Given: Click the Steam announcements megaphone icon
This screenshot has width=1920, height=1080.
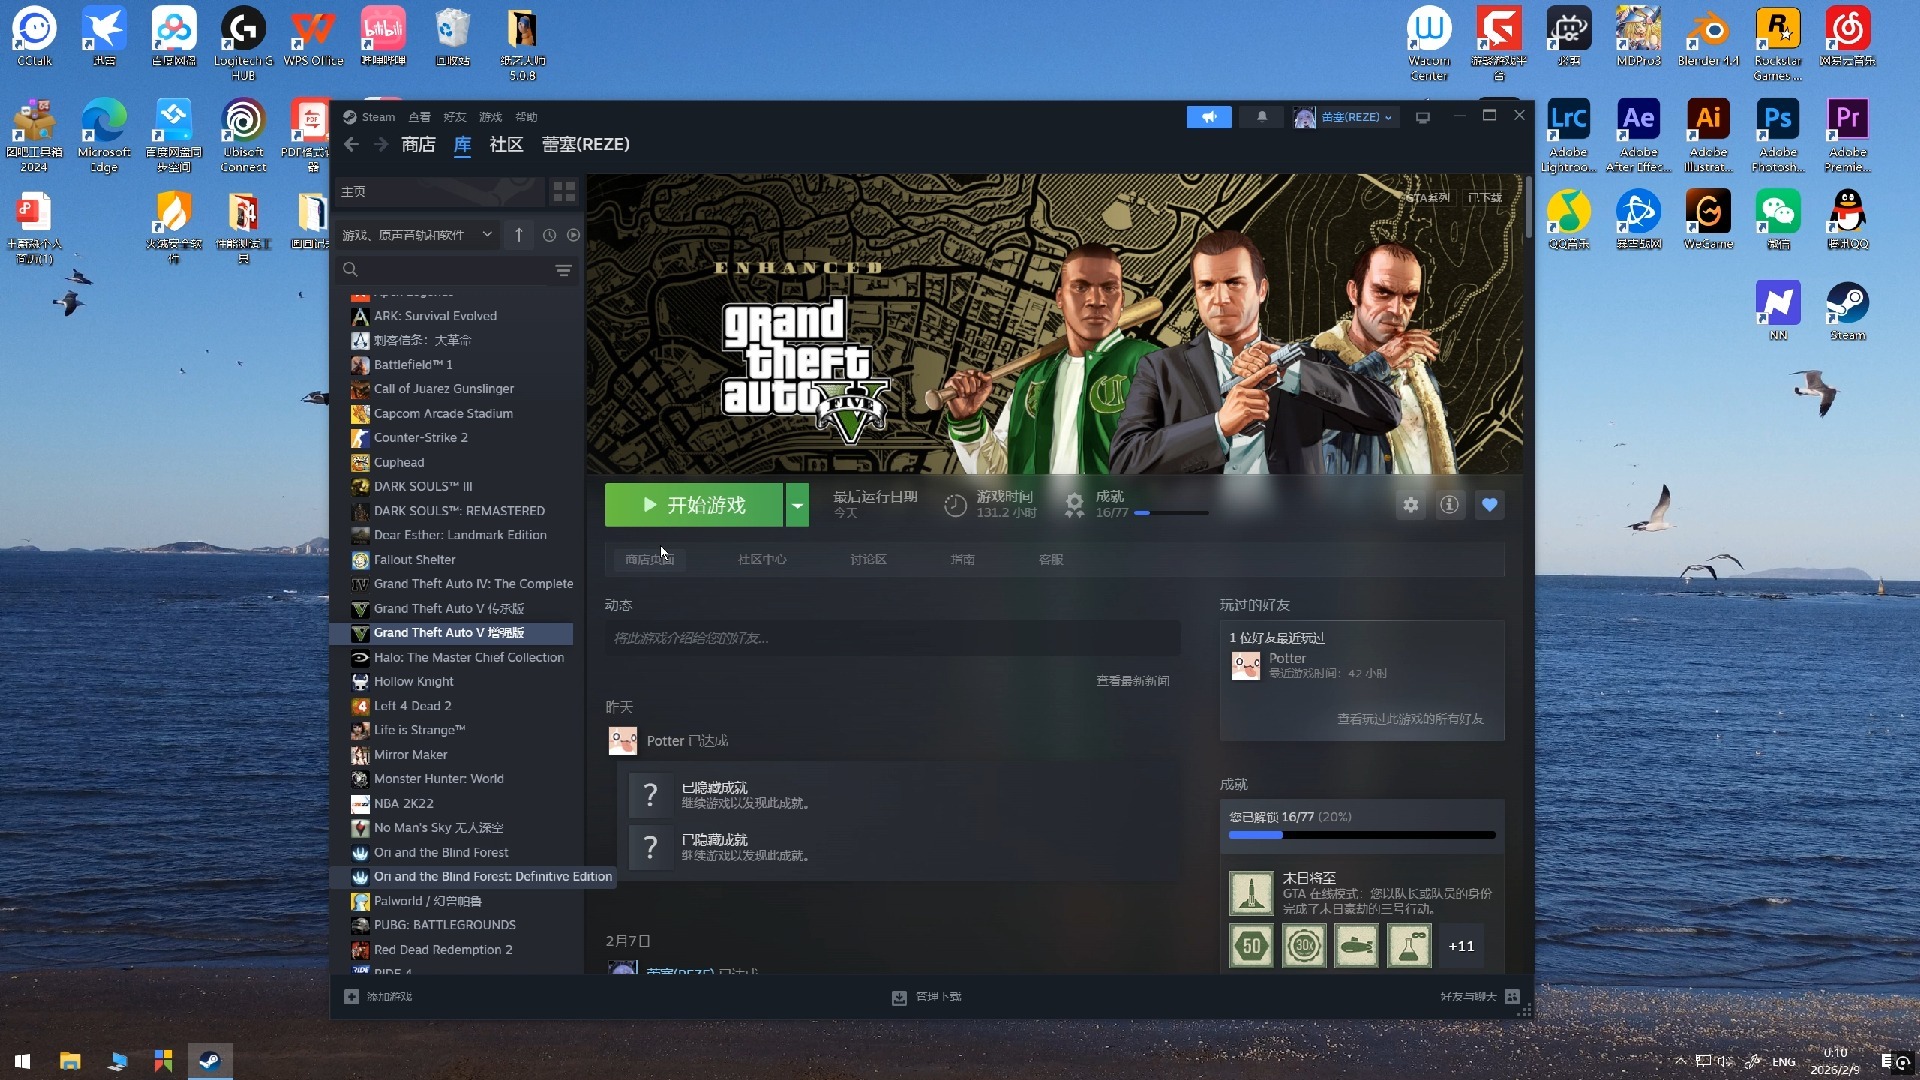Looking at the screenshot, I should (1209, 117).
